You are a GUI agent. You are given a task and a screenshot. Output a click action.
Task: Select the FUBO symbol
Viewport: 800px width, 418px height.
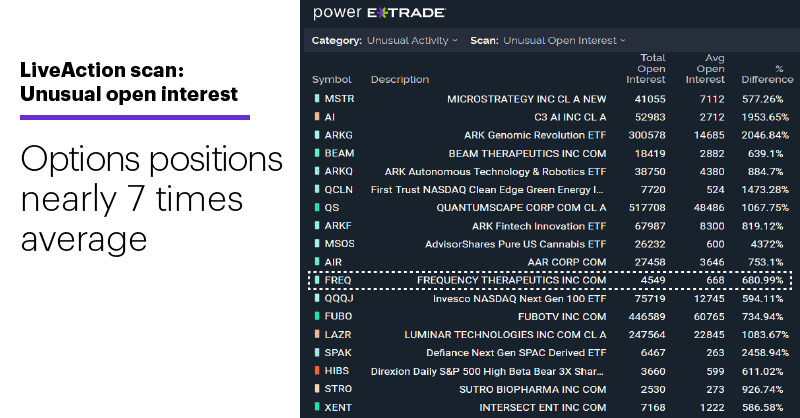(338, 316)
